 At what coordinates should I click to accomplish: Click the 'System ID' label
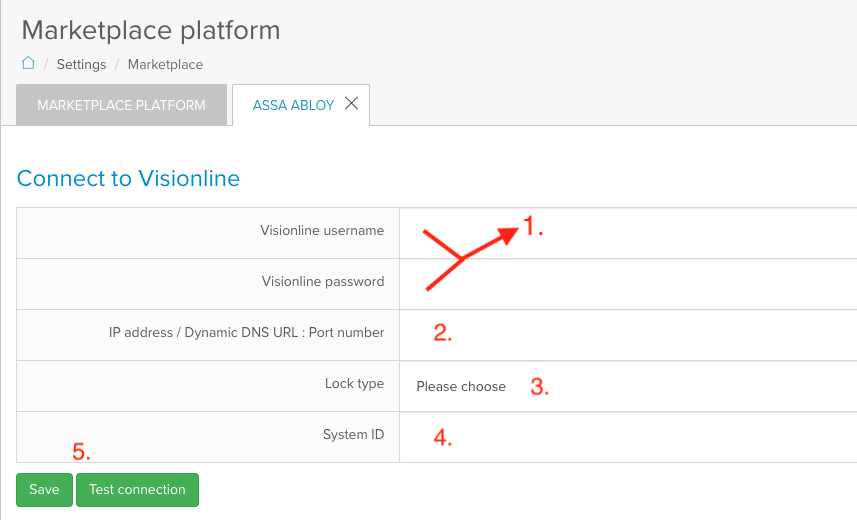click(353, 435)
